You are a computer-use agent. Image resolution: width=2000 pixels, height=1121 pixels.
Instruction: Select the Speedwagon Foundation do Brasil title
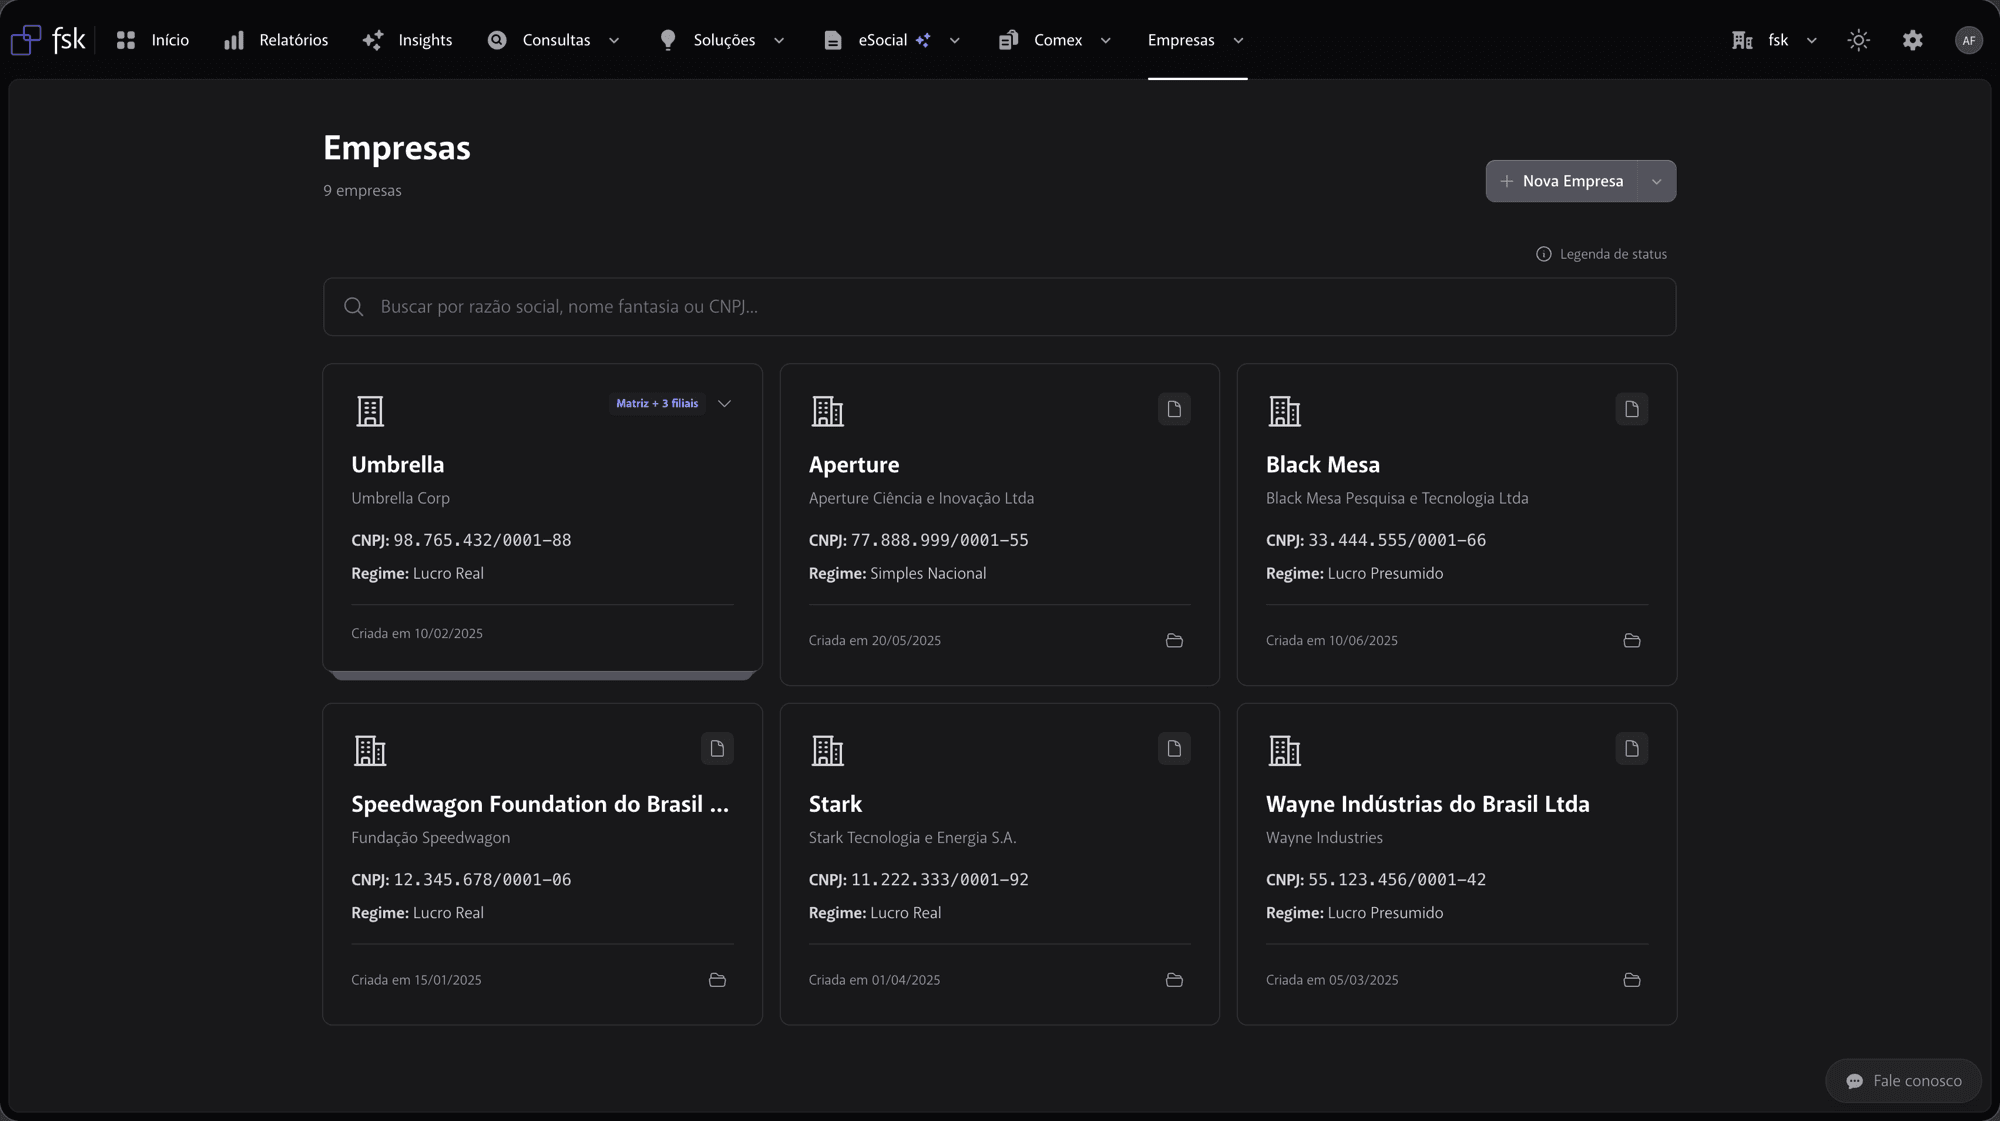(540, 804)
